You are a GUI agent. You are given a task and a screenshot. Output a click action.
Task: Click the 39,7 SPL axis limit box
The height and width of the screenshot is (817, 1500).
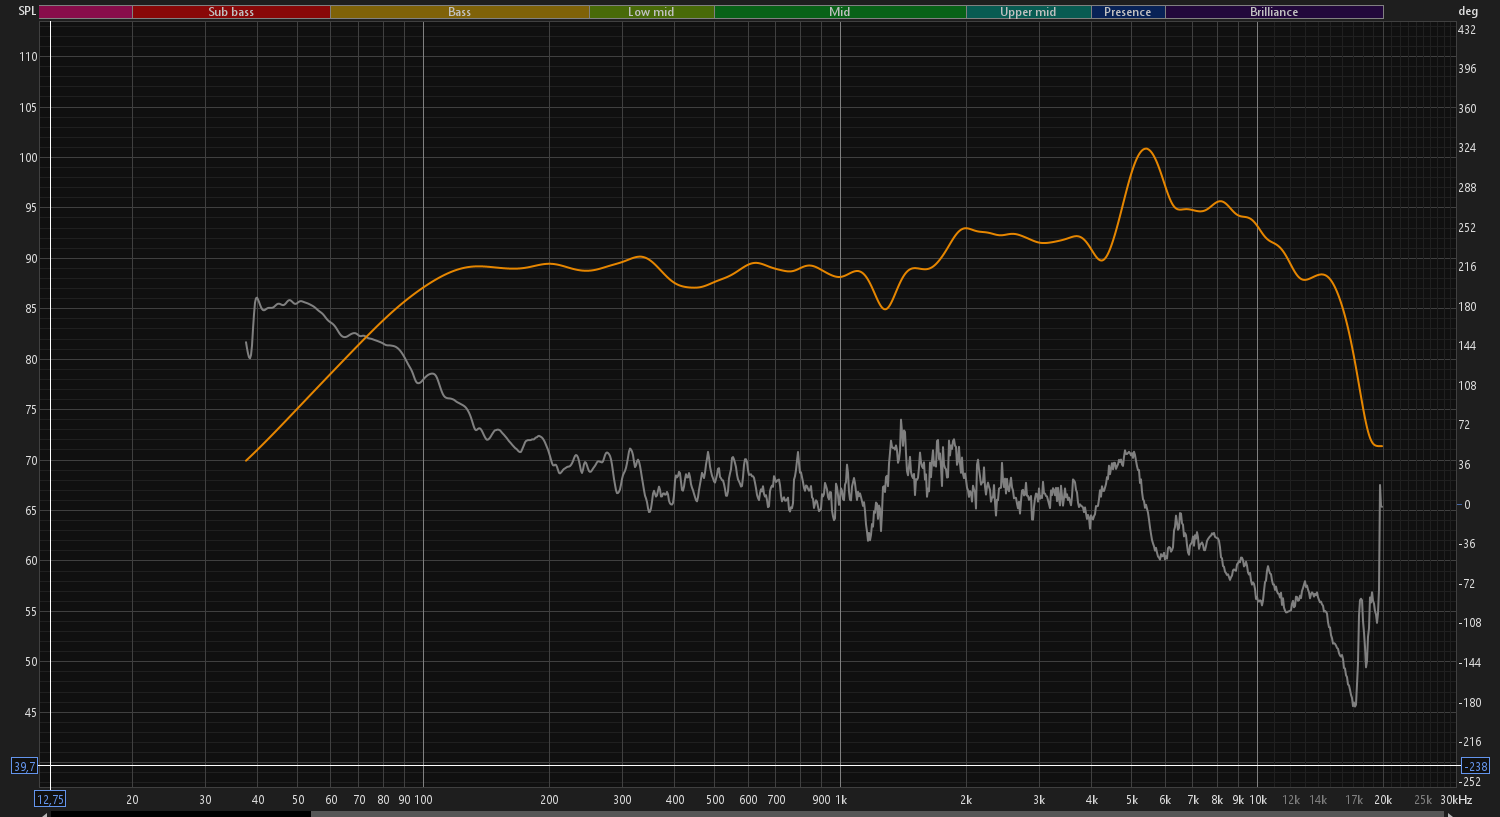[24, 767]
